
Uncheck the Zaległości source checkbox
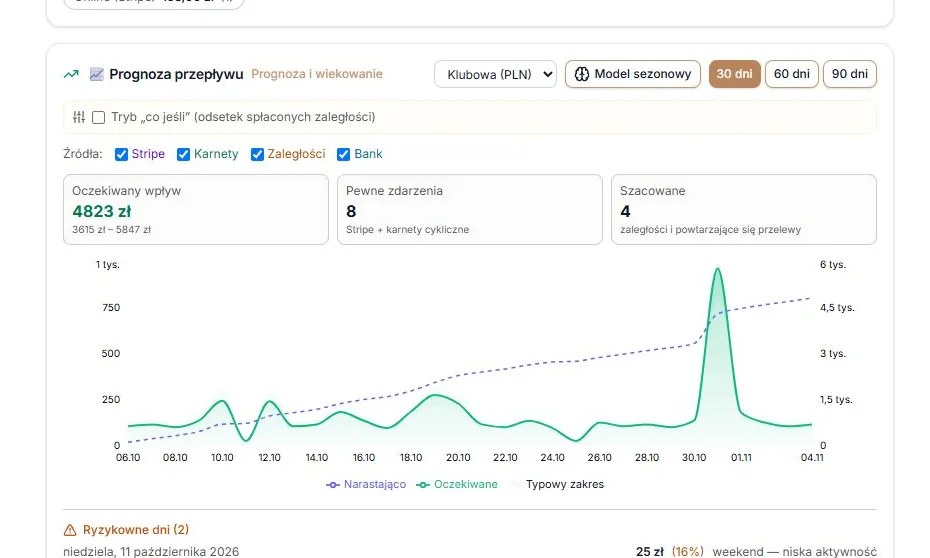[257, 154]
